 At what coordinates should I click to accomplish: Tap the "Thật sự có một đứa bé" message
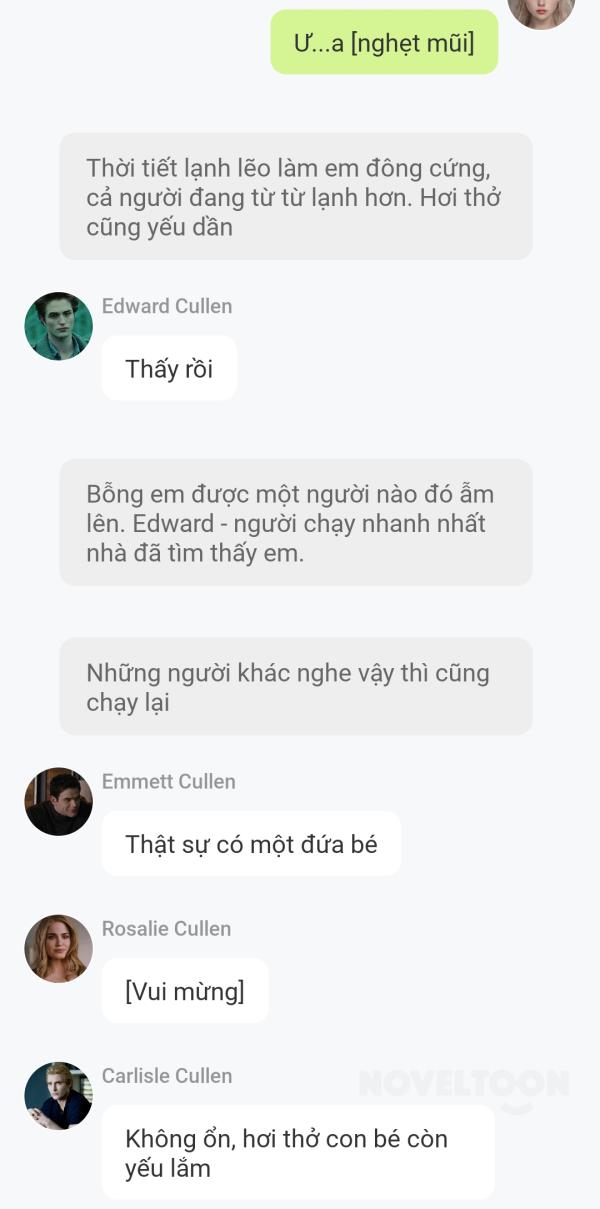251,844
